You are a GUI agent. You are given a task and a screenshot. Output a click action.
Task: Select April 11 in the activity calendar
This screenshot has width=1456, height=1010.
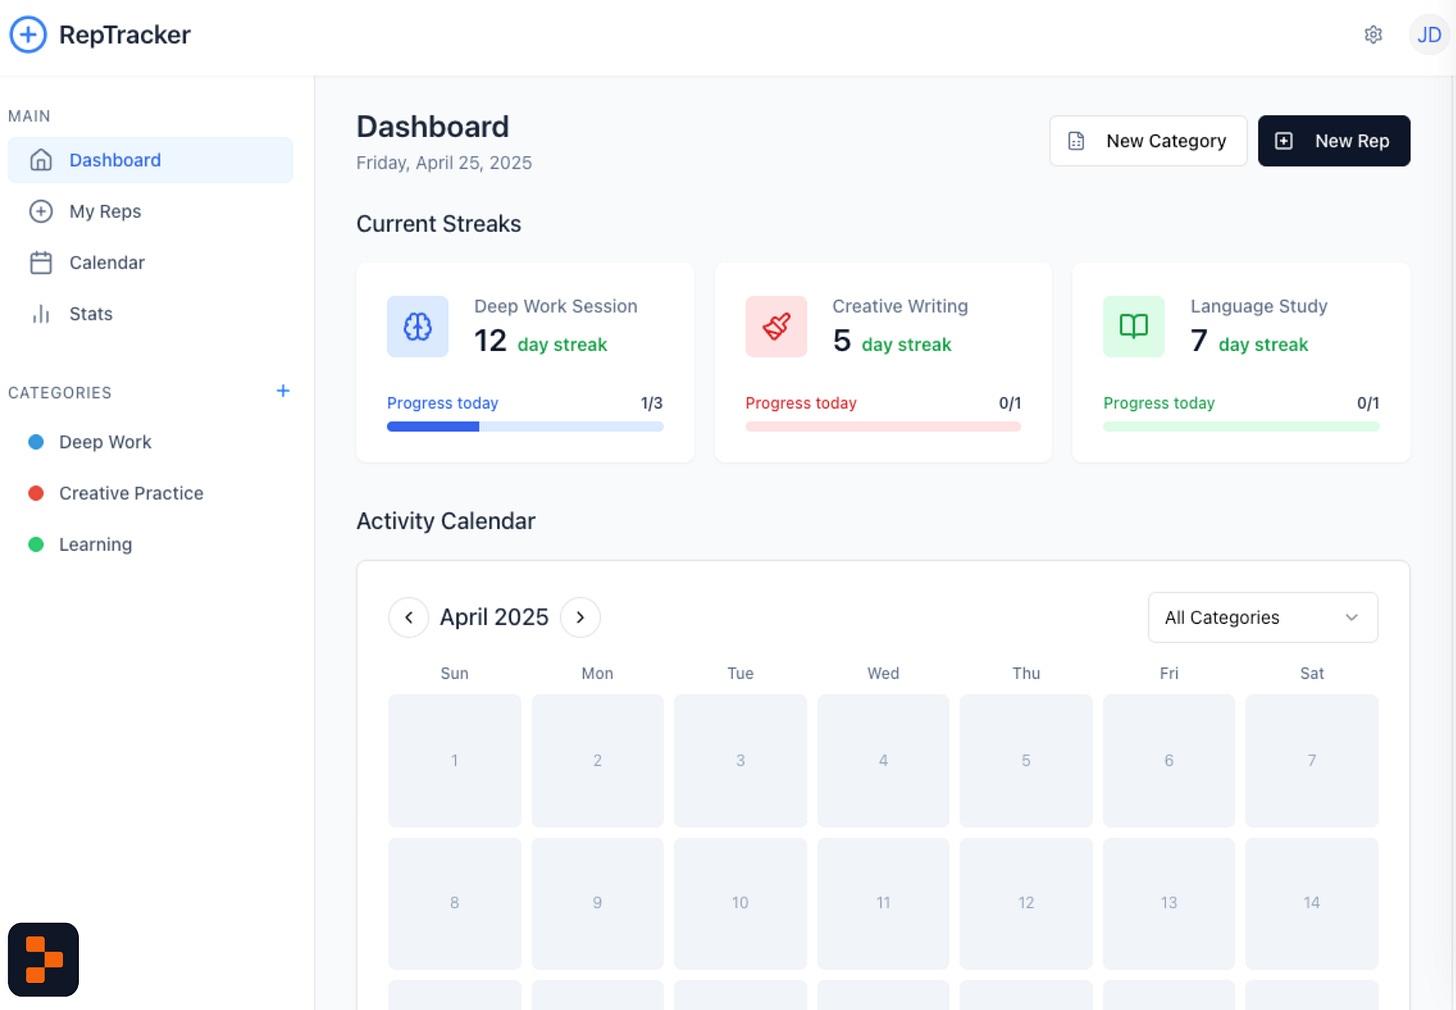[x=883, y=903]
